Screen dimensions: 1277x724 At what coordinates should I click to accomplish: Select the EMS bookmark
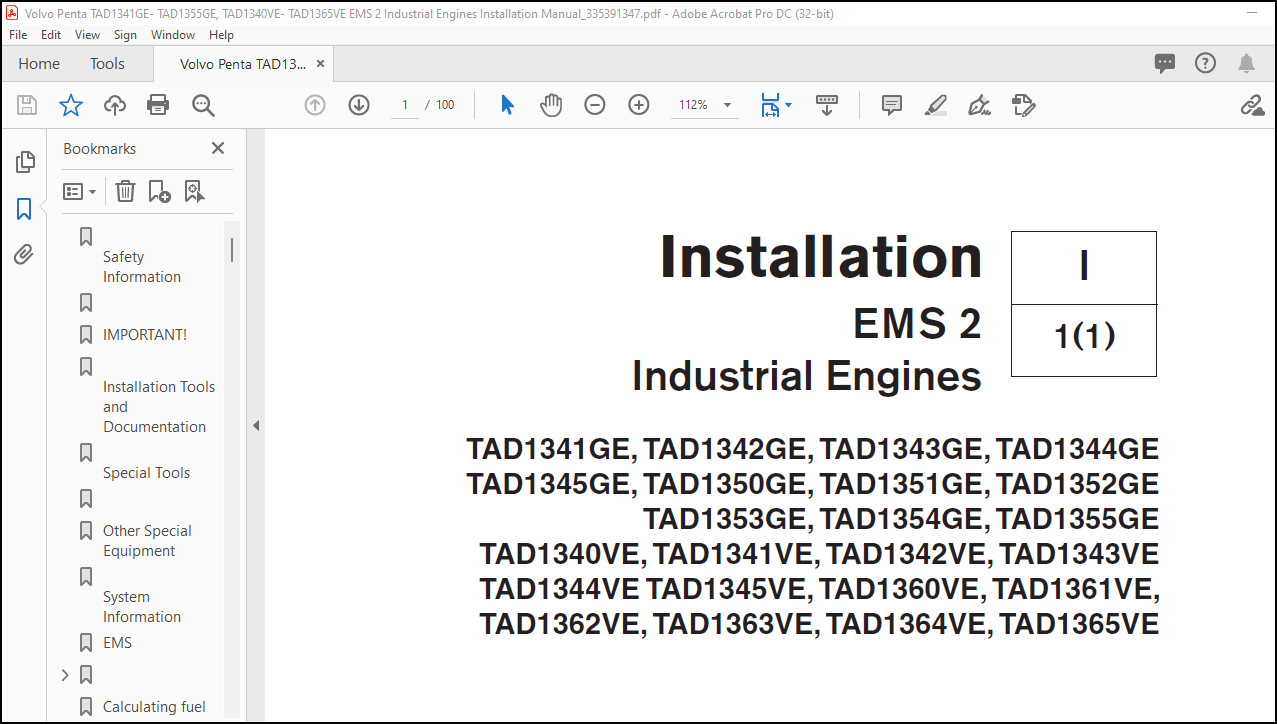click(x=117, y=643)
